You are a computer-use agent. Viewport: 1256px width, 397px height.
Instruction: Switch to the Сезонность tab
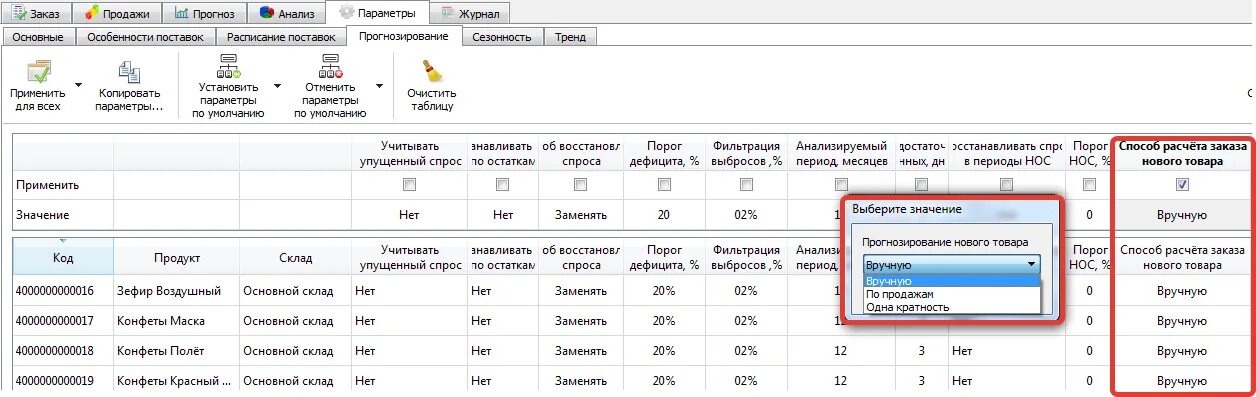tap(503, 37)
